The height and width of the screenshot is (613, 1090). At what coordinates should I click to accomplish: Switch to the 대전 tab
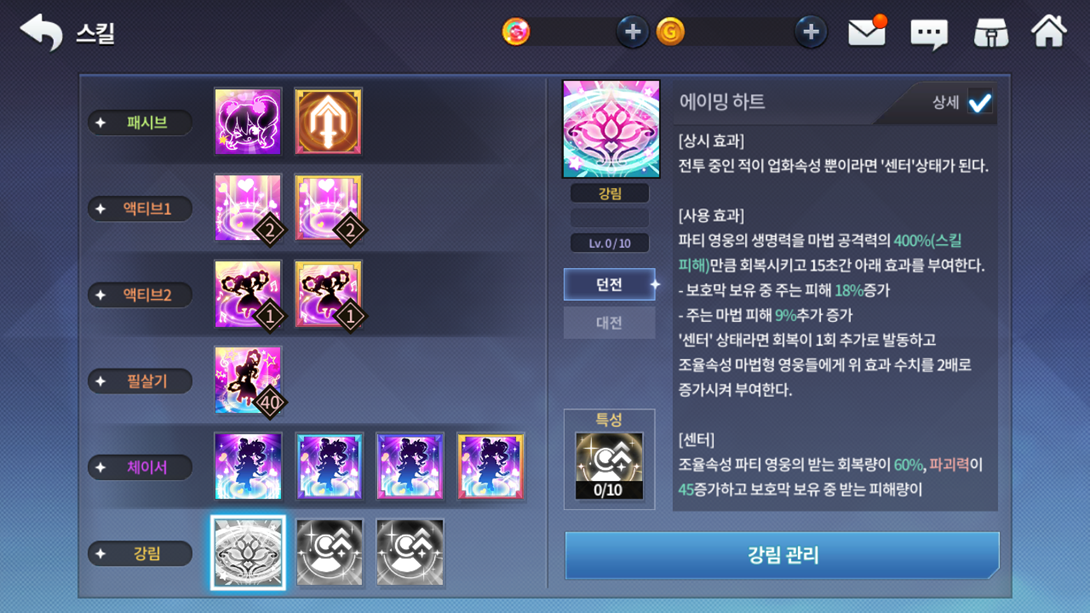610,322
